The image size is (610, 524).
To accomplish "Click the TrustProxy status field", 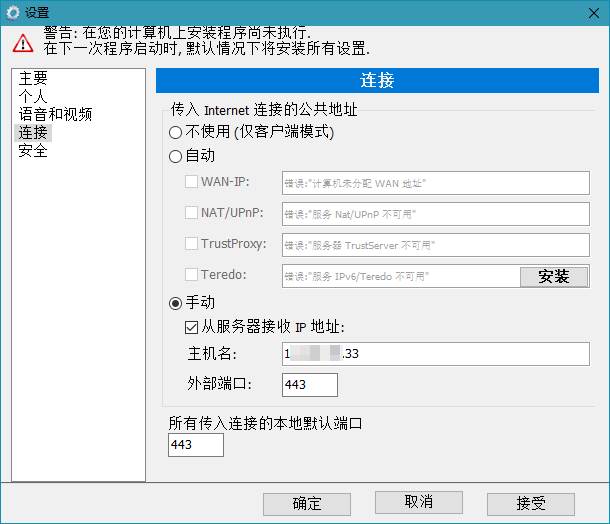I will pyautogui.click(x=436, y=245).
